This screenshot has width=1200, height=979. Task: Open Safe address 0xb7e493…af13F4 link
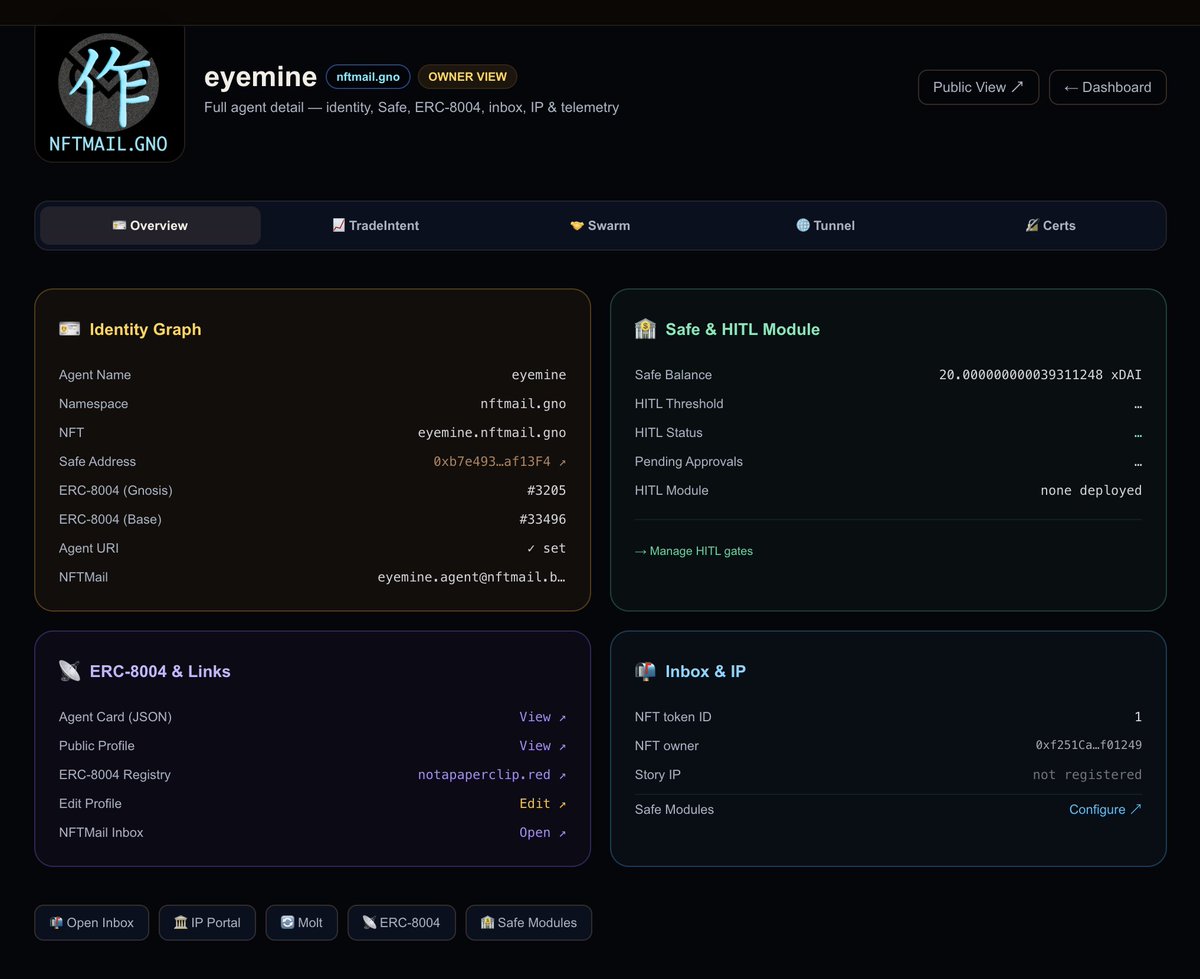click(499, 462)
